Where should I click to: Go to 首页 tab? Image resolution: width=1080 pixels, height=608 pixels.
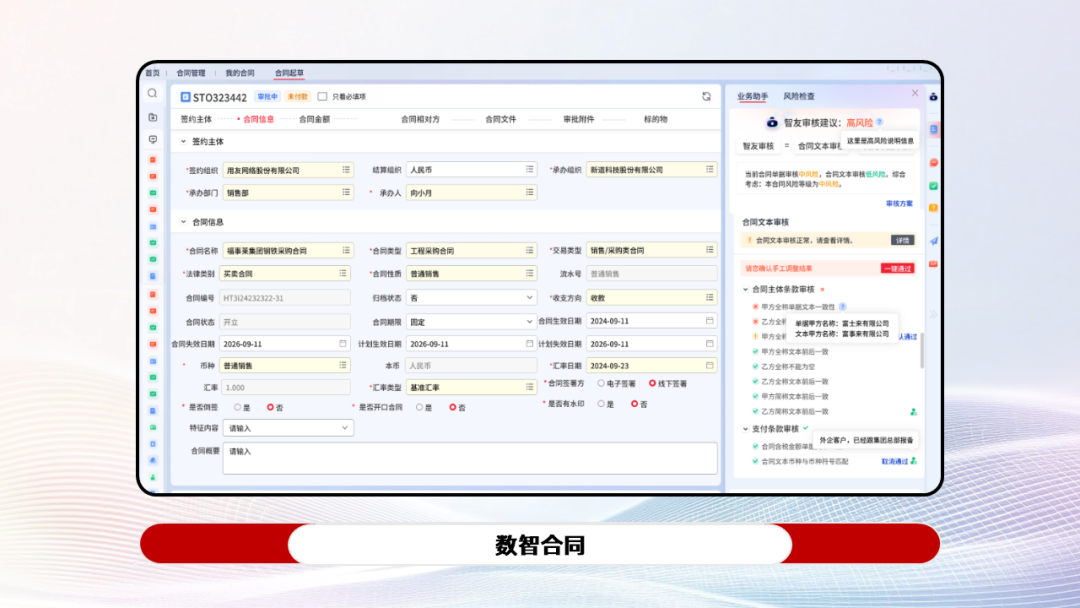click(x=152, y=73)
